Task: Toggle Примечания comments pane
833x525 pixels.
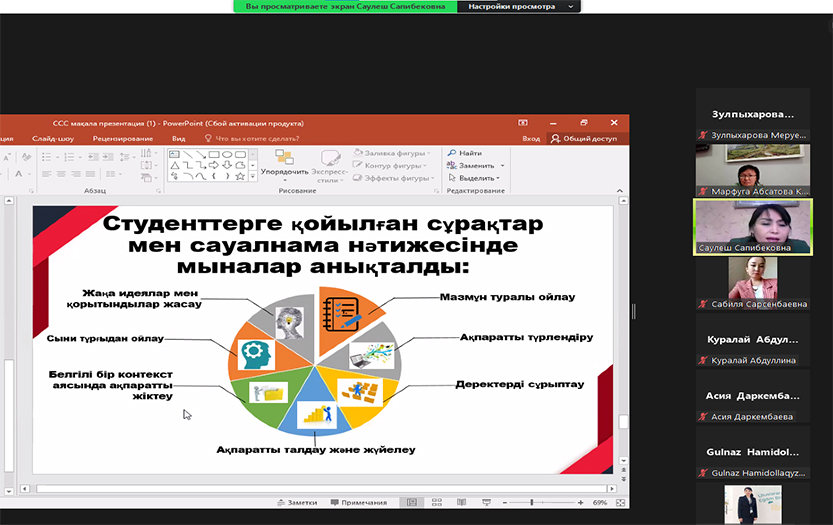Action: click(358, 502)
